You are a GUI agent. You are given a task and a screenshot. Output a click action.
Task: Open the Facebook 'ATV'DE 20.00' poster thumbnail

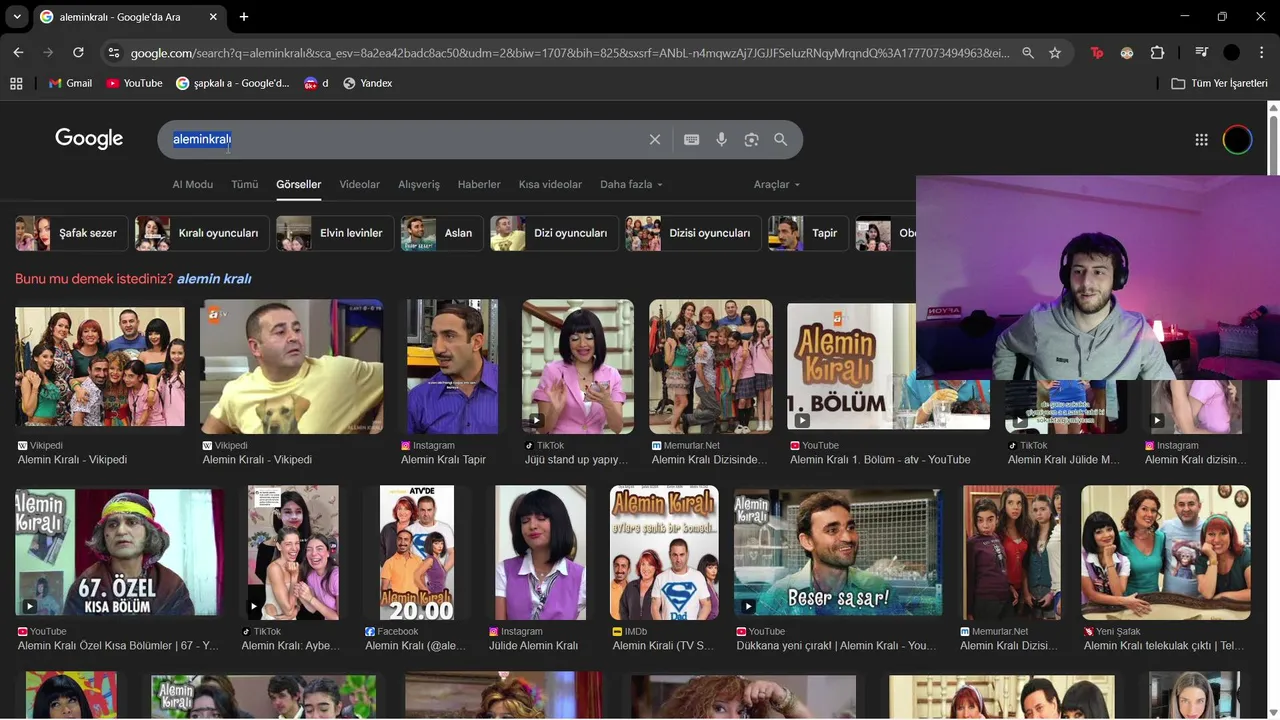click(417, 552)
